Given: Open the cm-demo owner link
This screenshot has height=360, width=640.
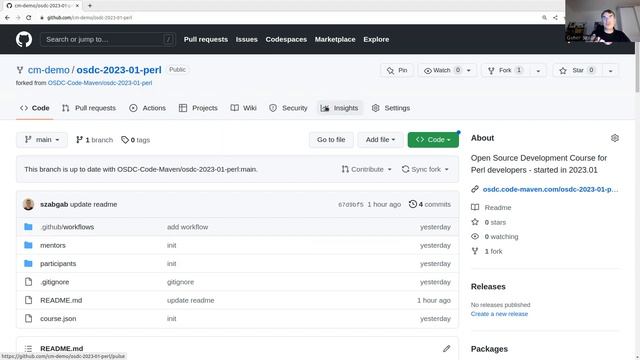Looking at the screenshot, I should click(x=49, y=70).
